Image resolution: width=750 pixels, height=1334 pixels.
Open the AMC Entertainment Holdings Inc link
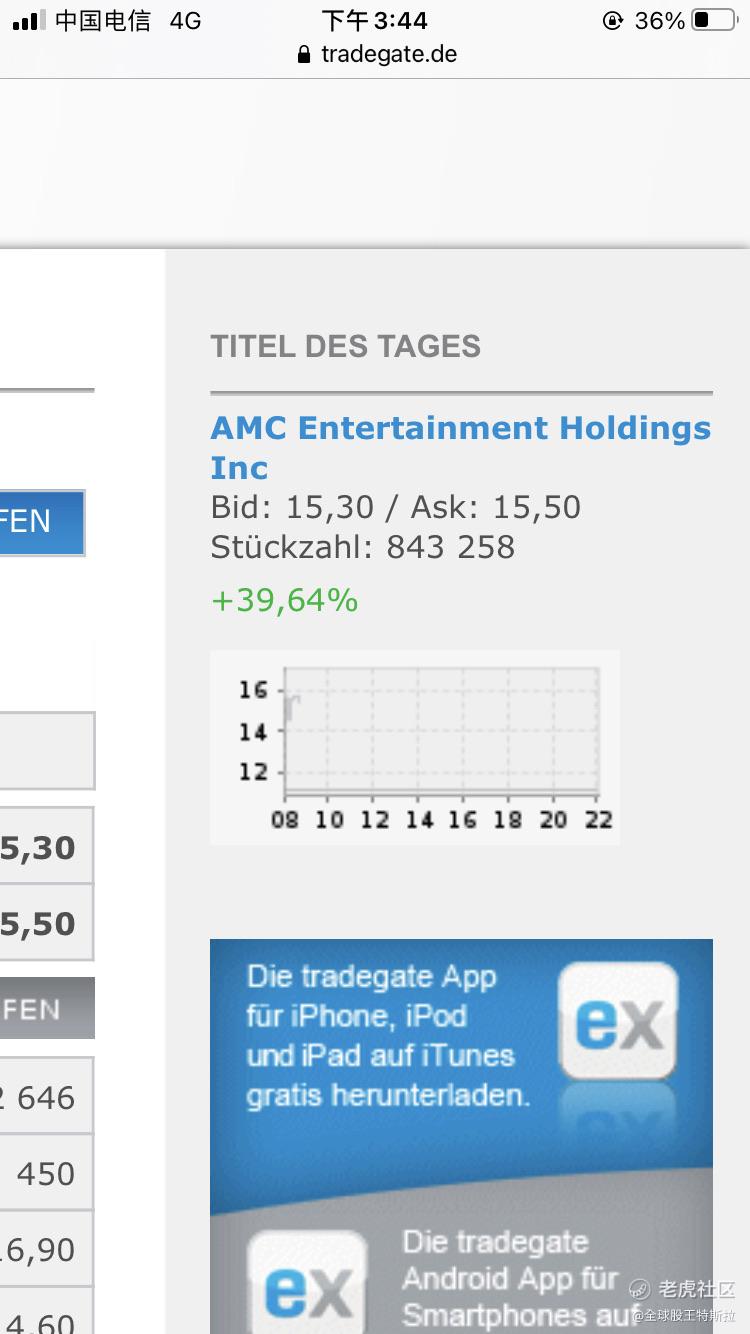click(x=461, y=448)
